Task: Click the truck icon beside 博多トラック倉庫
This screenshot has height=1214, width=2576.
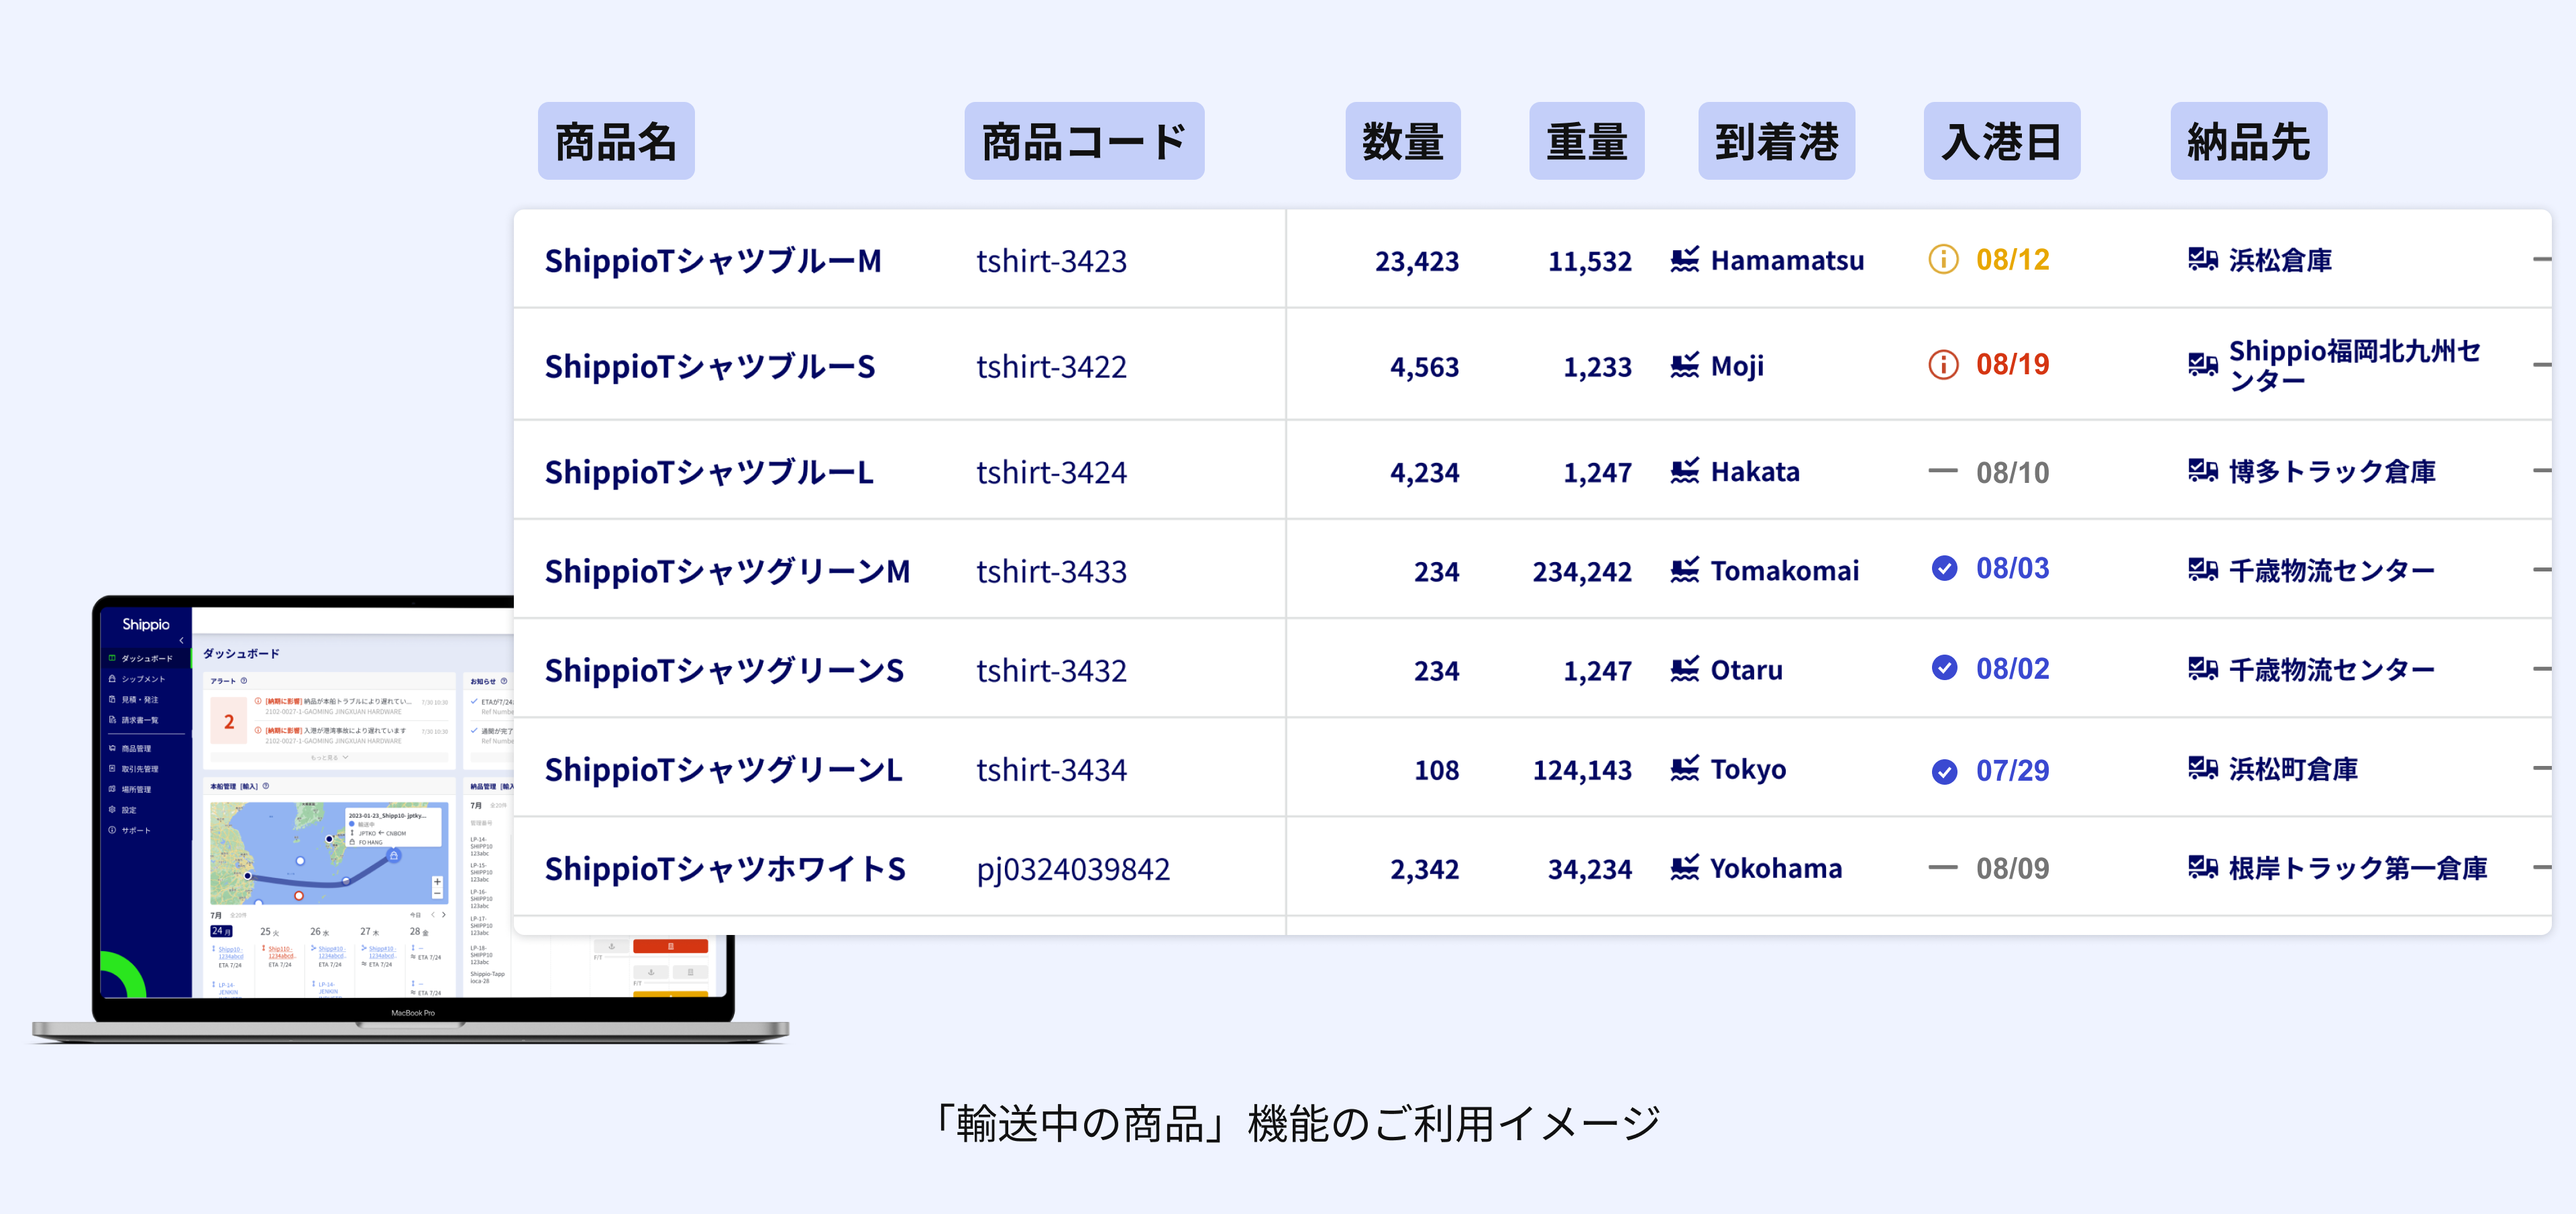Action: click(x=2202, y=470)
